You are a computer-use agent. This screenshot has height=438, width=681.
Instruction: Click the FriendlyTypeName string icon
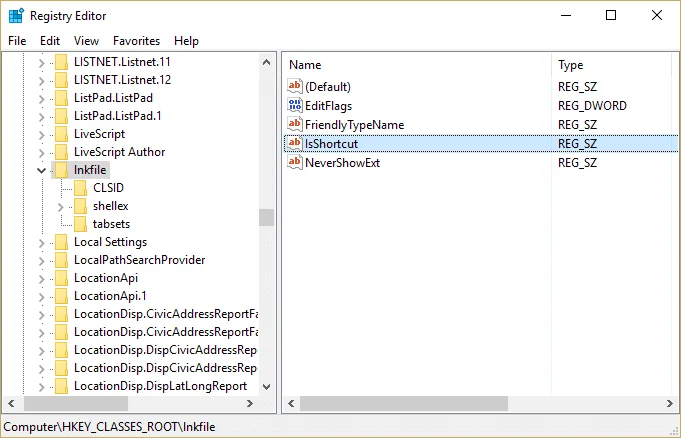coord(294,124)
